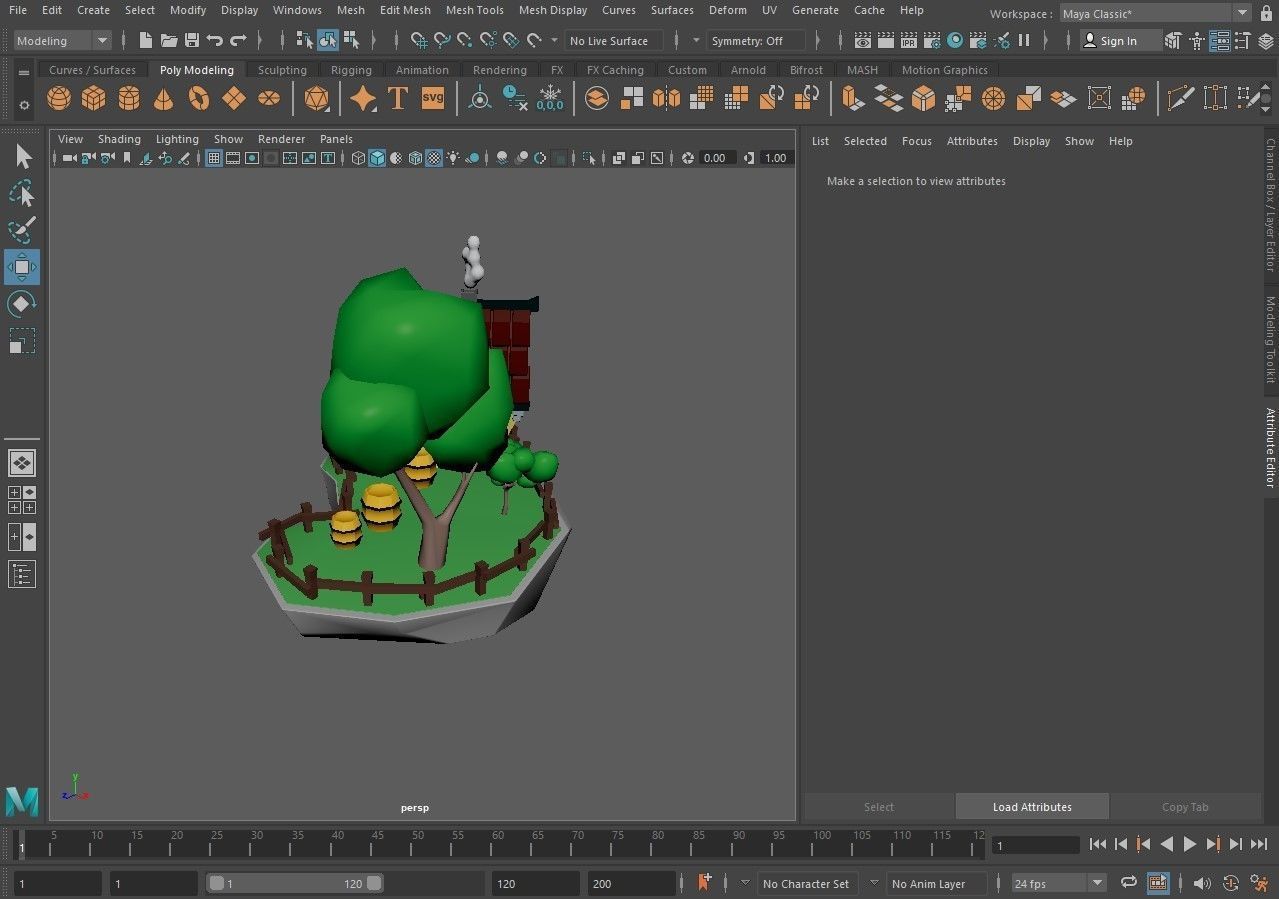The width and height of the screenshot is (1279, 899).
Task: Click the Save Scene floppy icon
Action: coord(192,40)
